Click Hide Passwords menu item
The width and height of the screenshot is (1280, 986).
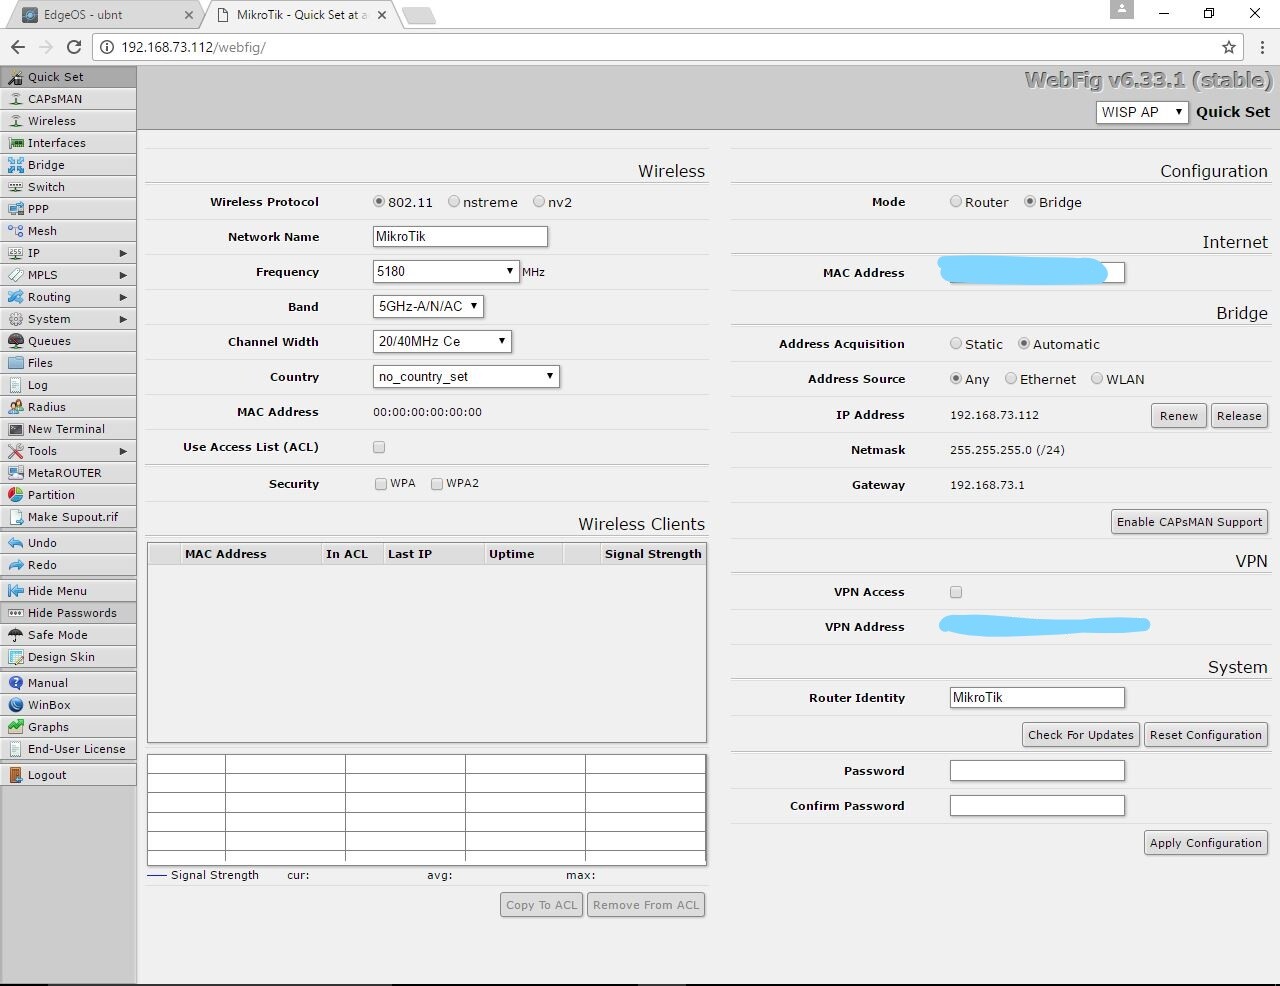pos(68,613)
